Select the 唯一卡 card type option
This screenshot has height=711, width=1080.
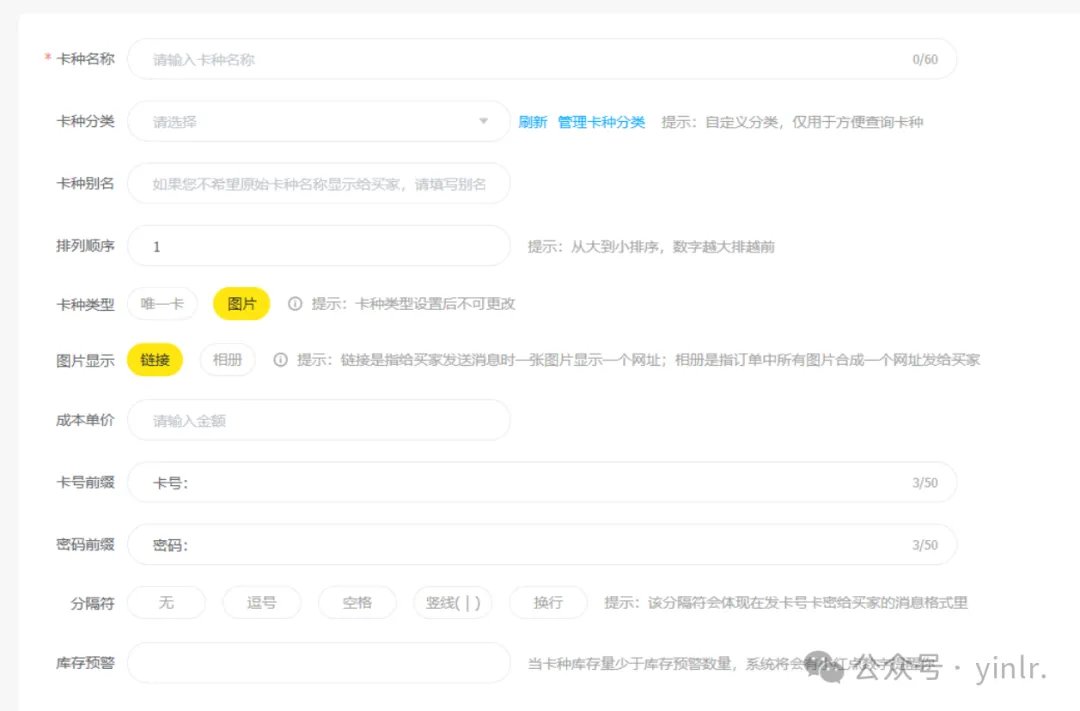163,304
